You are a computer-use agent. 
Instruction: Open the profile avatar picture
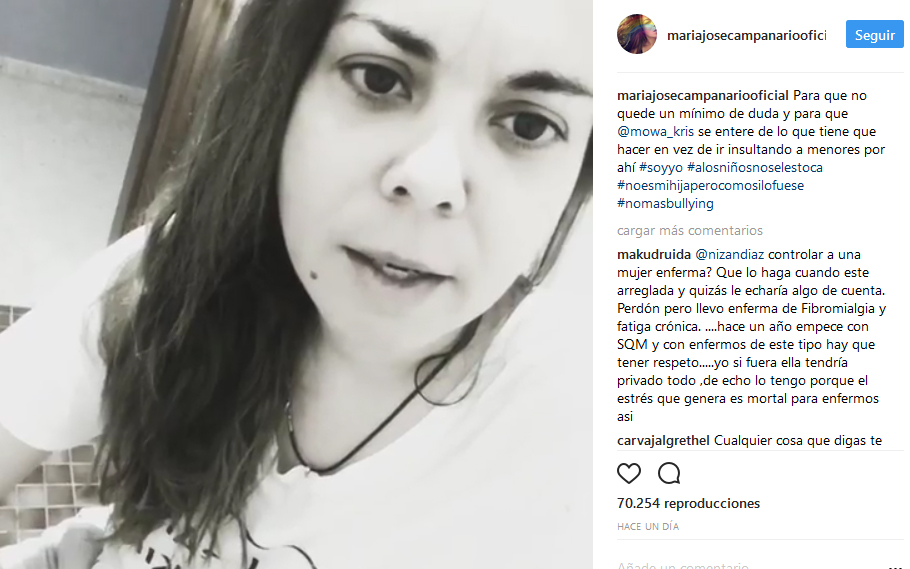[637, 34]
